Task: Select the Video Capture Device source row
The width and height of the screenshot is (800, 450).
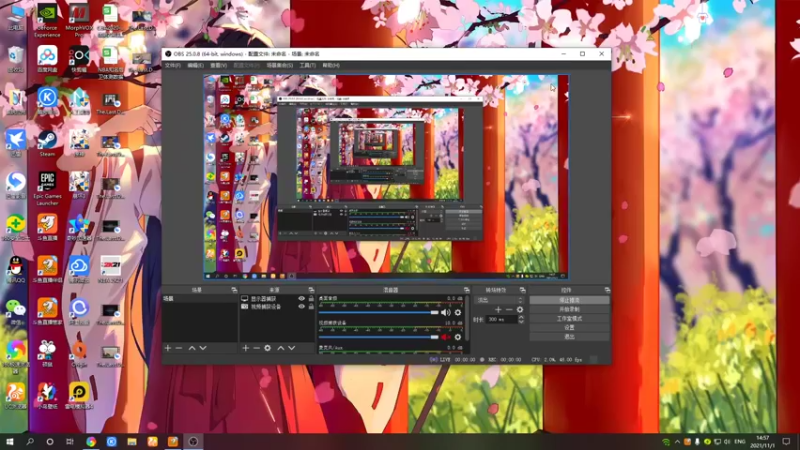Action: point(277,307)
